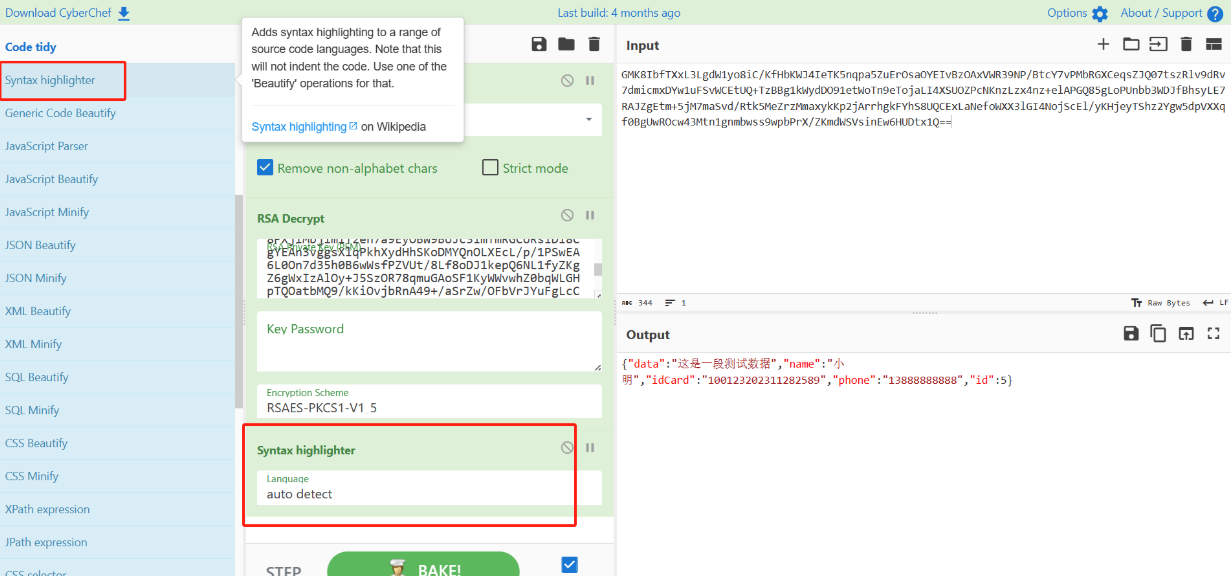Viewport: 1232px width, 576px height.
Task: Enable Strict mode checkbox
Action: 490,167
